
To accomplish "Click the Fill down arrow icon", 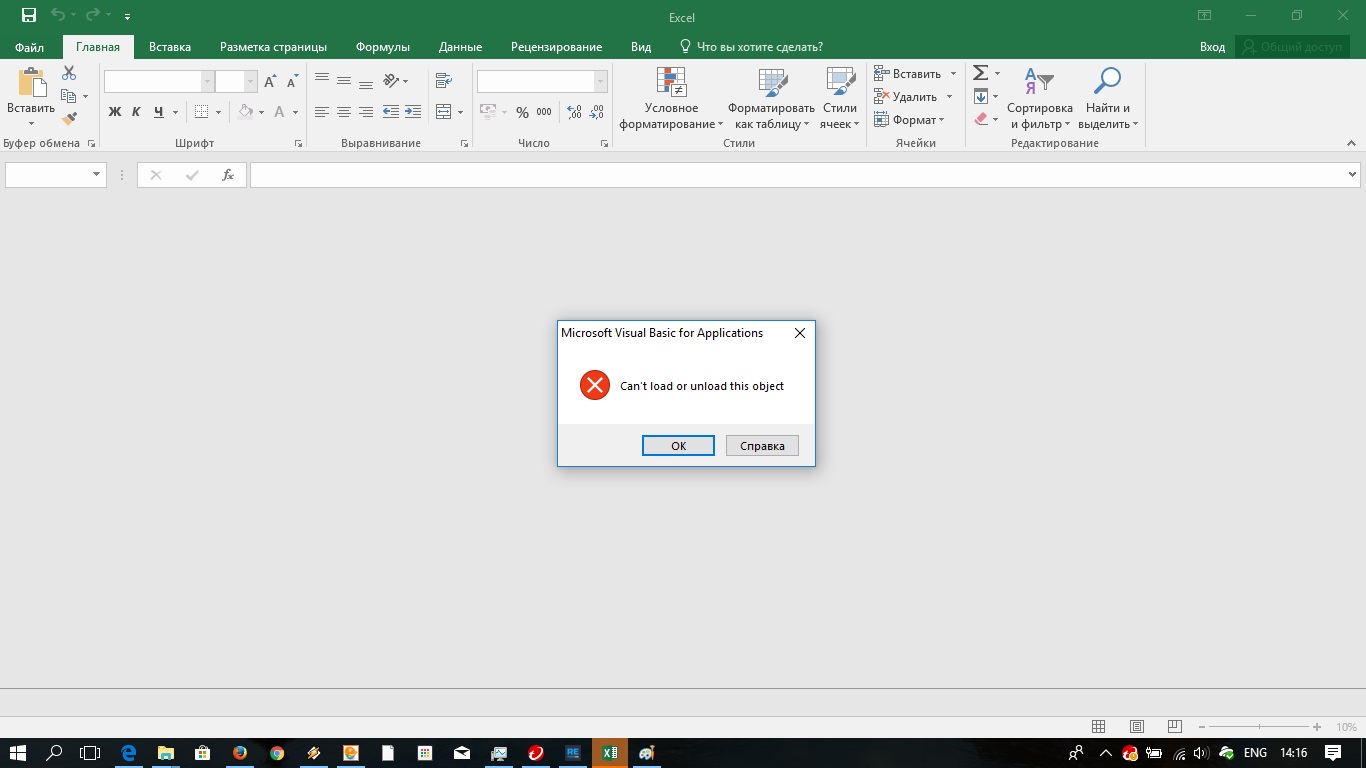I will click(981, 97).
